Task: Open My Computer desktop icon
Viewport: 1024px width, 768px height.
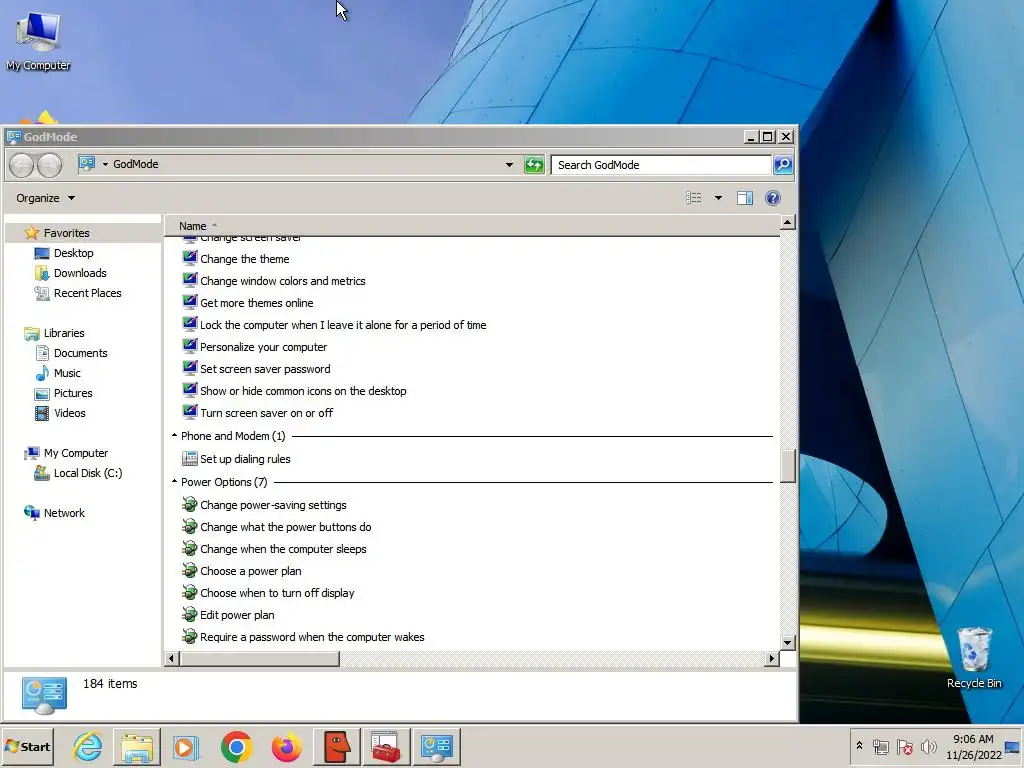Action: click(39, 41)
